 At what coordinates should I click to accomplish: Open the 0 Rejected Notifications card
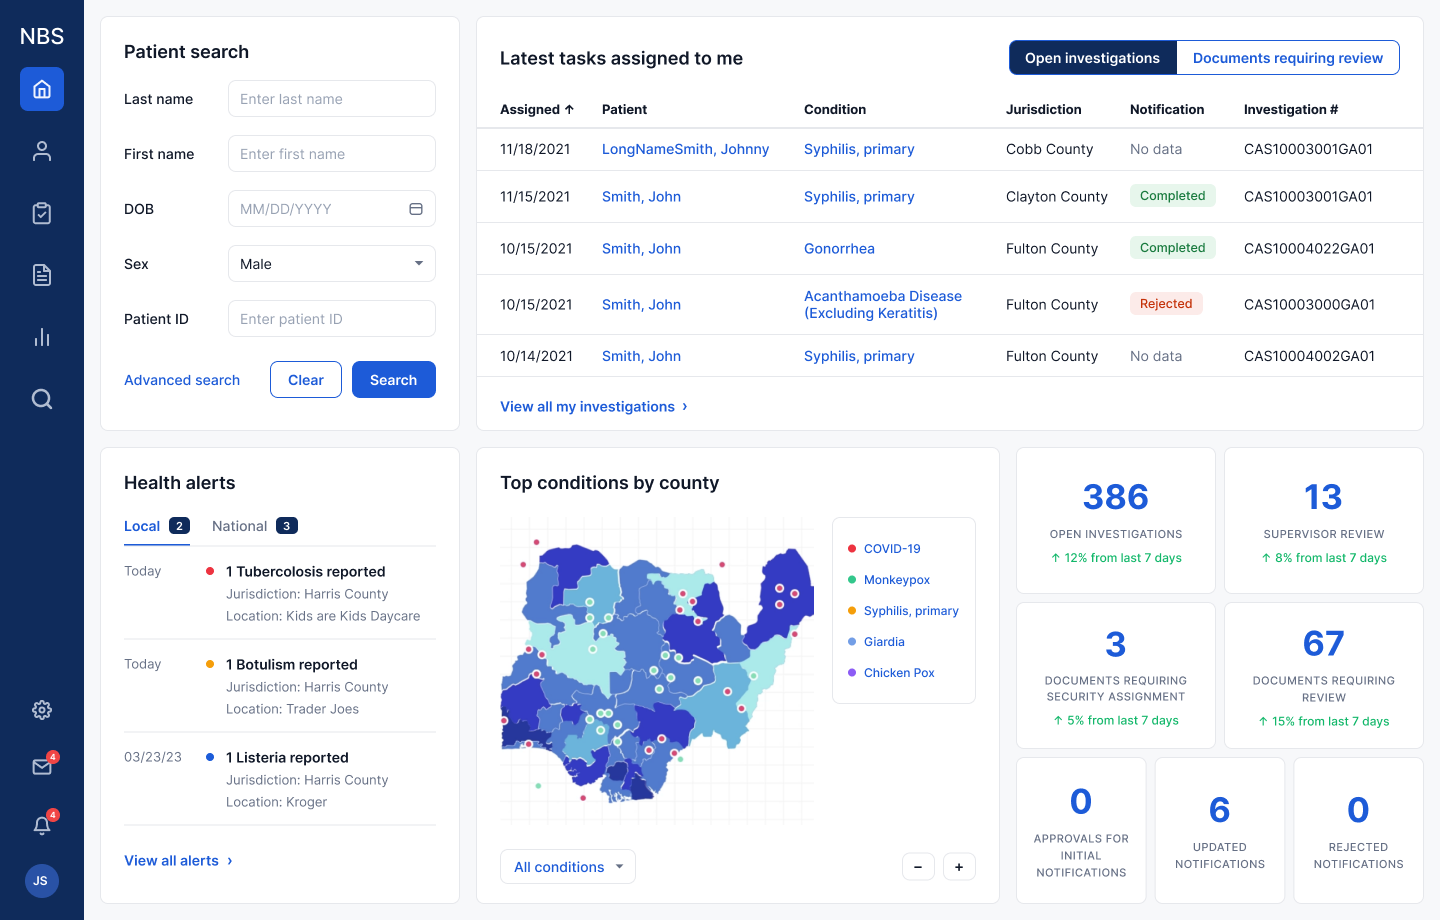pos(1358,830)
